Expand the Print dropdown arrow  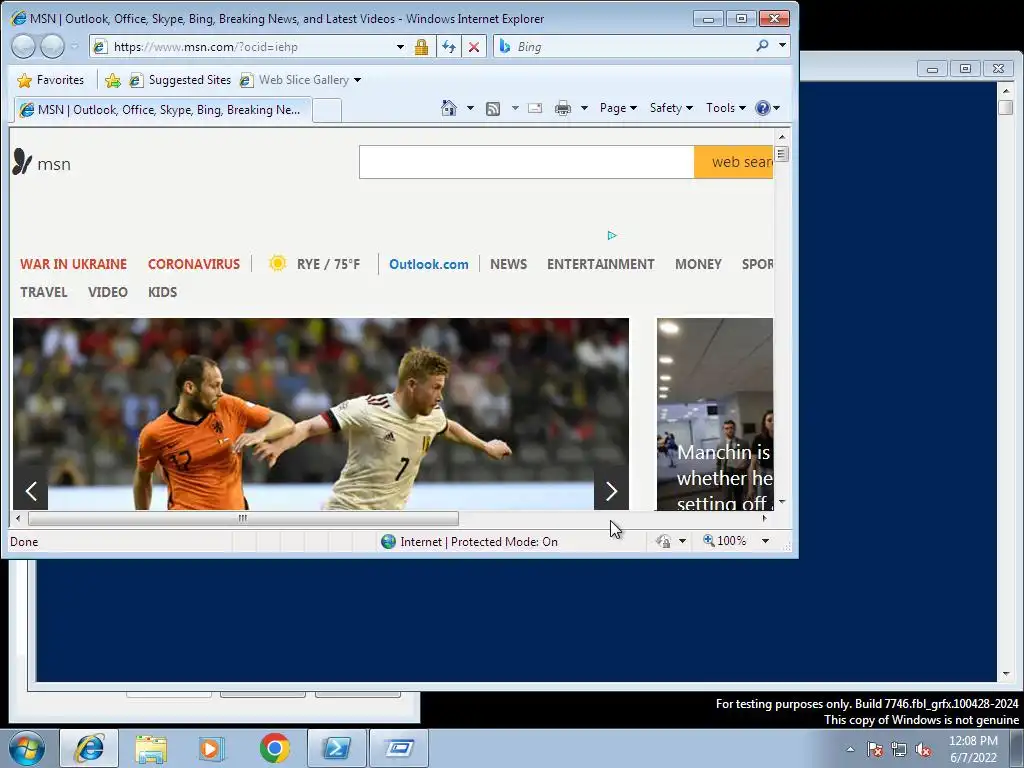pyautogui.click(x=584, y=108)
